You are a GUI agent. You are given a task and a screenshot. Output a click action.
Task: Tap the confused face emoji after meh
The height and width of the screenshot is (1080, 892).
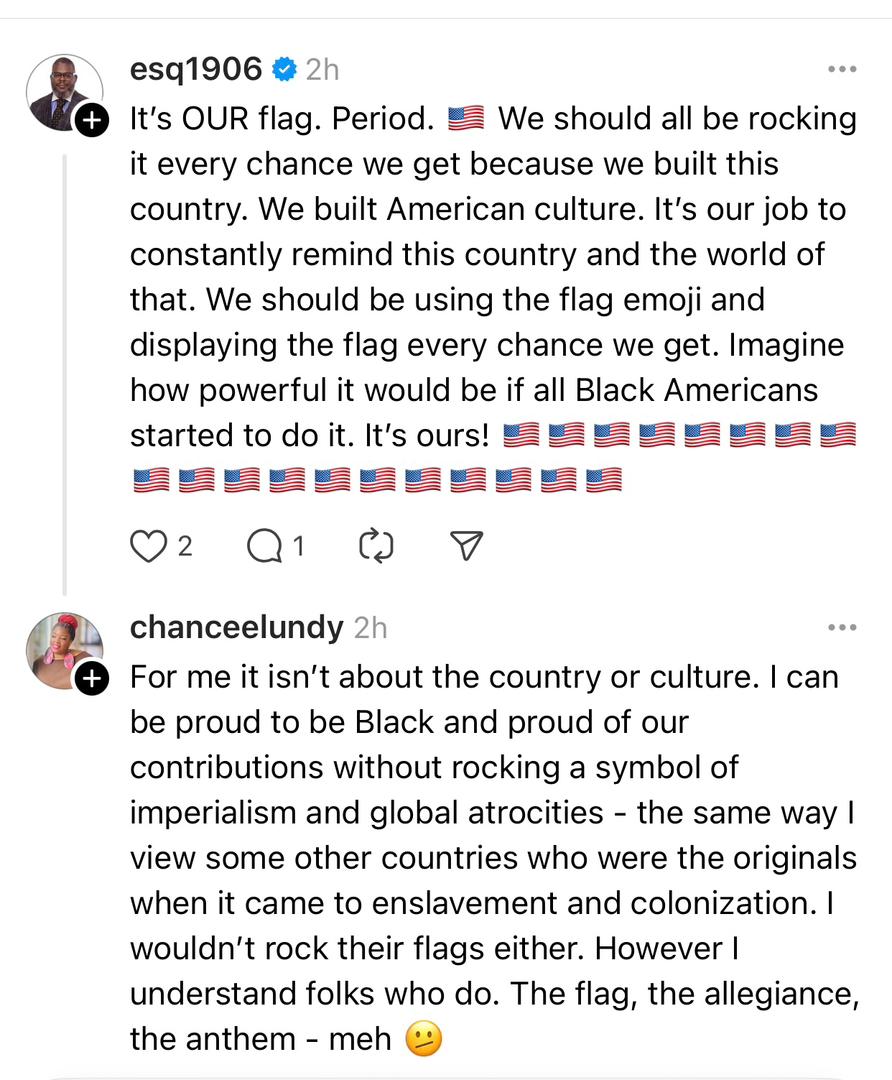pos(423,1039)
